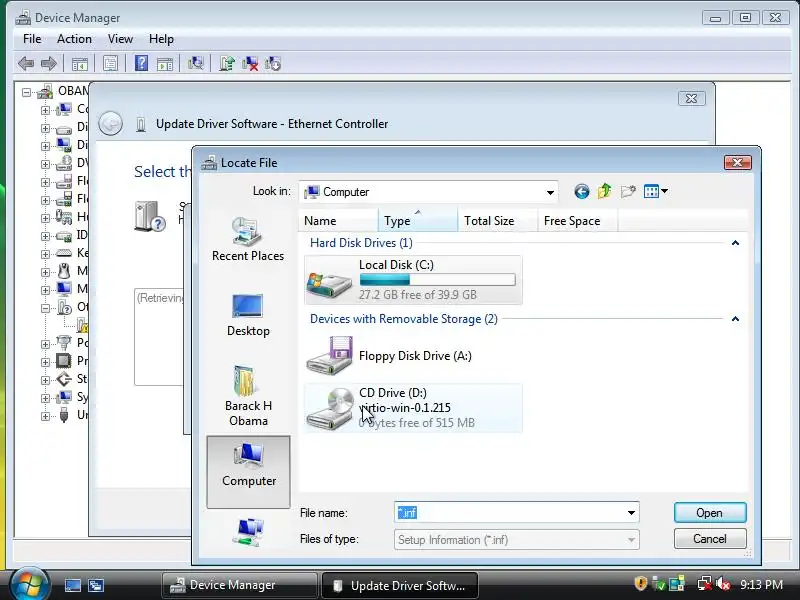Expand the Ports tree node
Image resolution: width=800 pixels, height=600 pixels.
(x=45, y=344)
